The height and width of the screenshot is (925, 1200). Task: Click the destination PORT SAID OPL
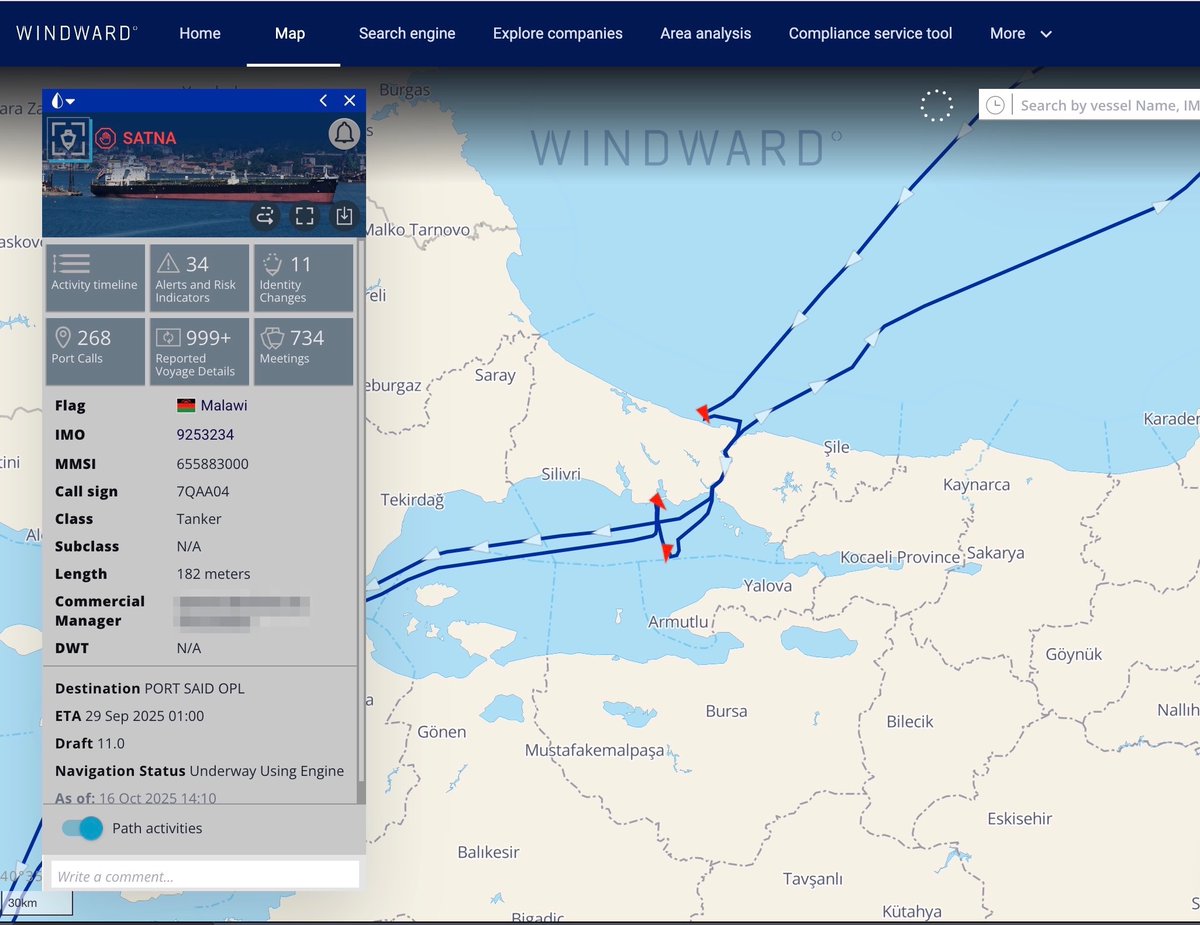click(194, 689)
